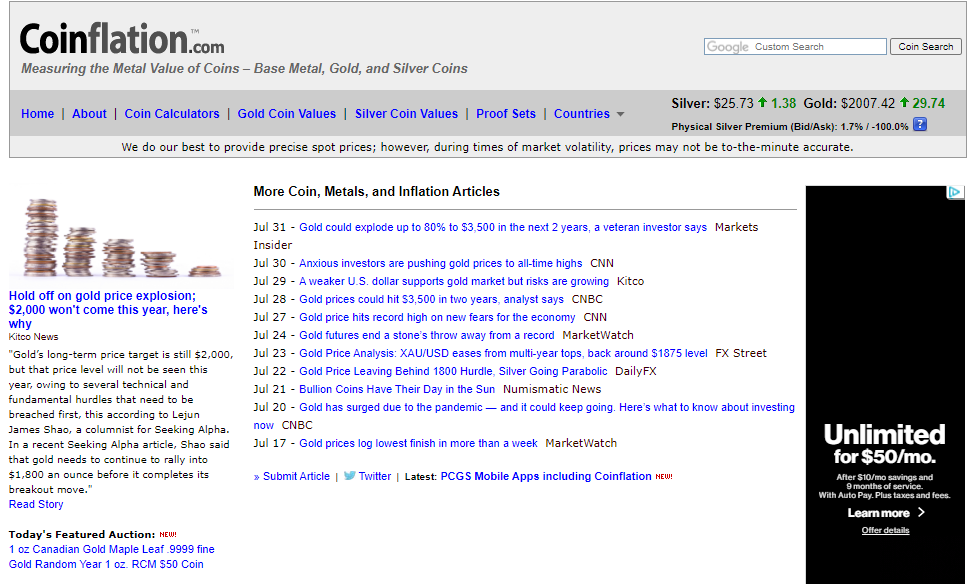Go to Gold Coin Values page
This screenshot has height=584, width=976.
click(287, 114)
